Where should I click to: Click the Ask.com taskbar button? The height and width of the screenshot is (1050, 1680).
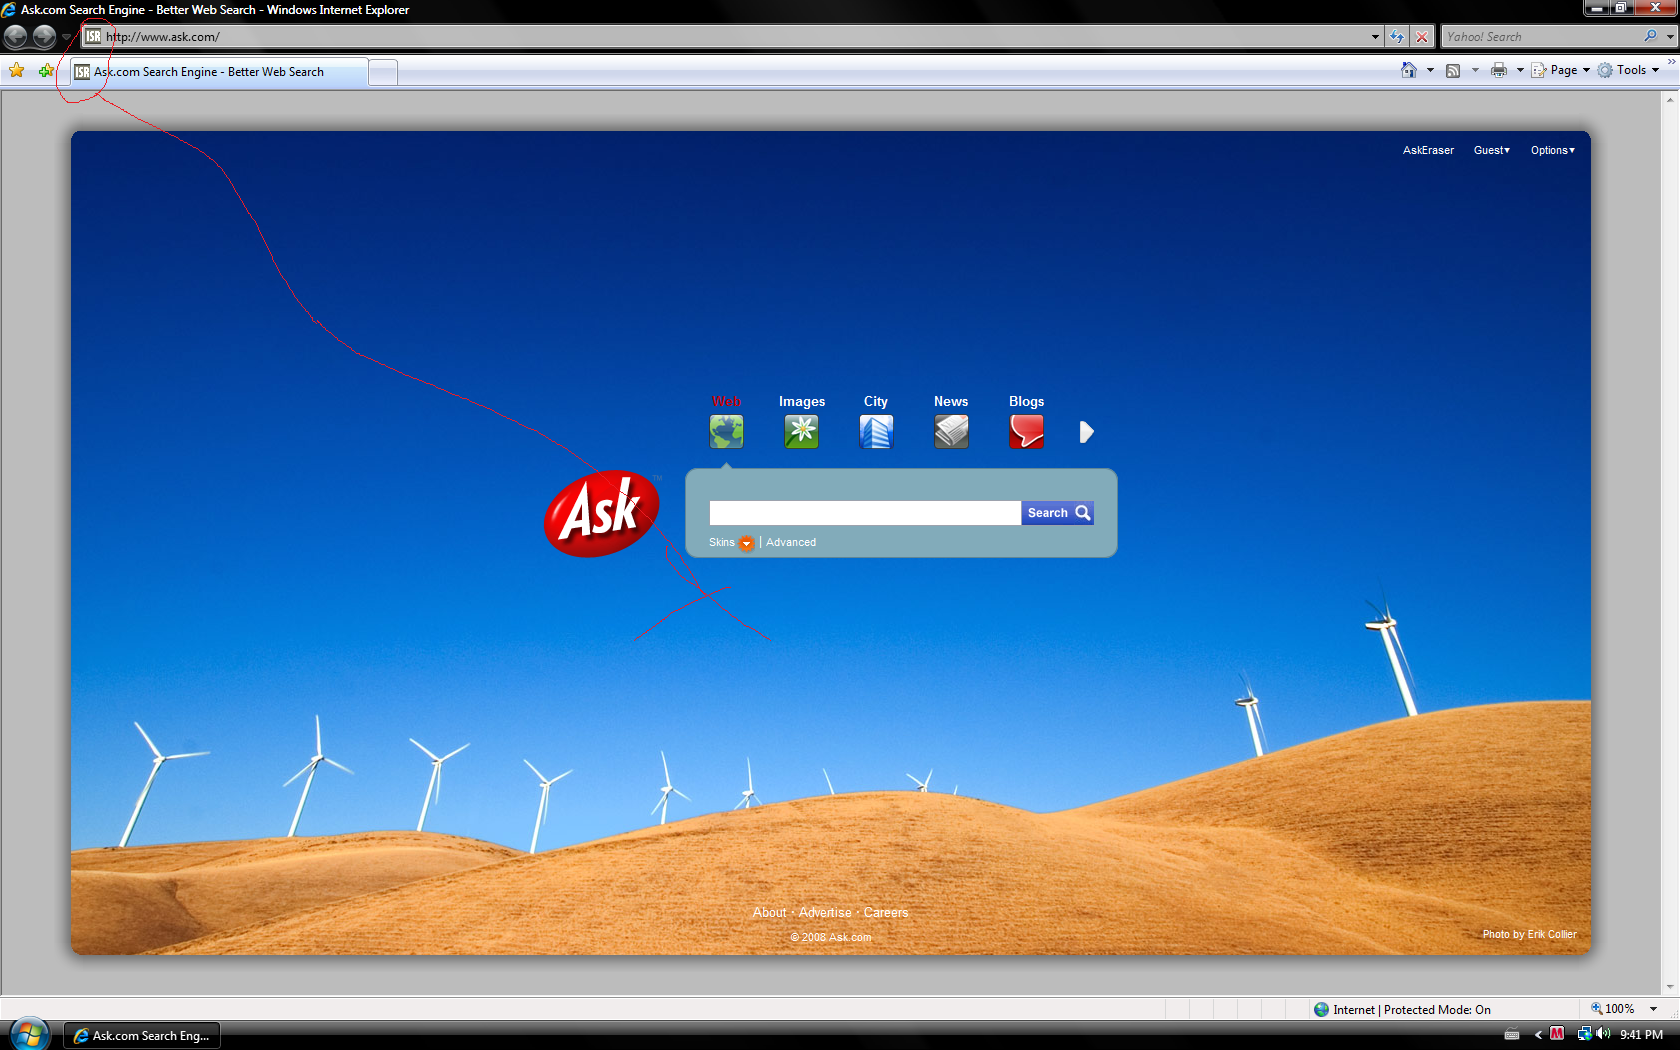[142, 1035]
